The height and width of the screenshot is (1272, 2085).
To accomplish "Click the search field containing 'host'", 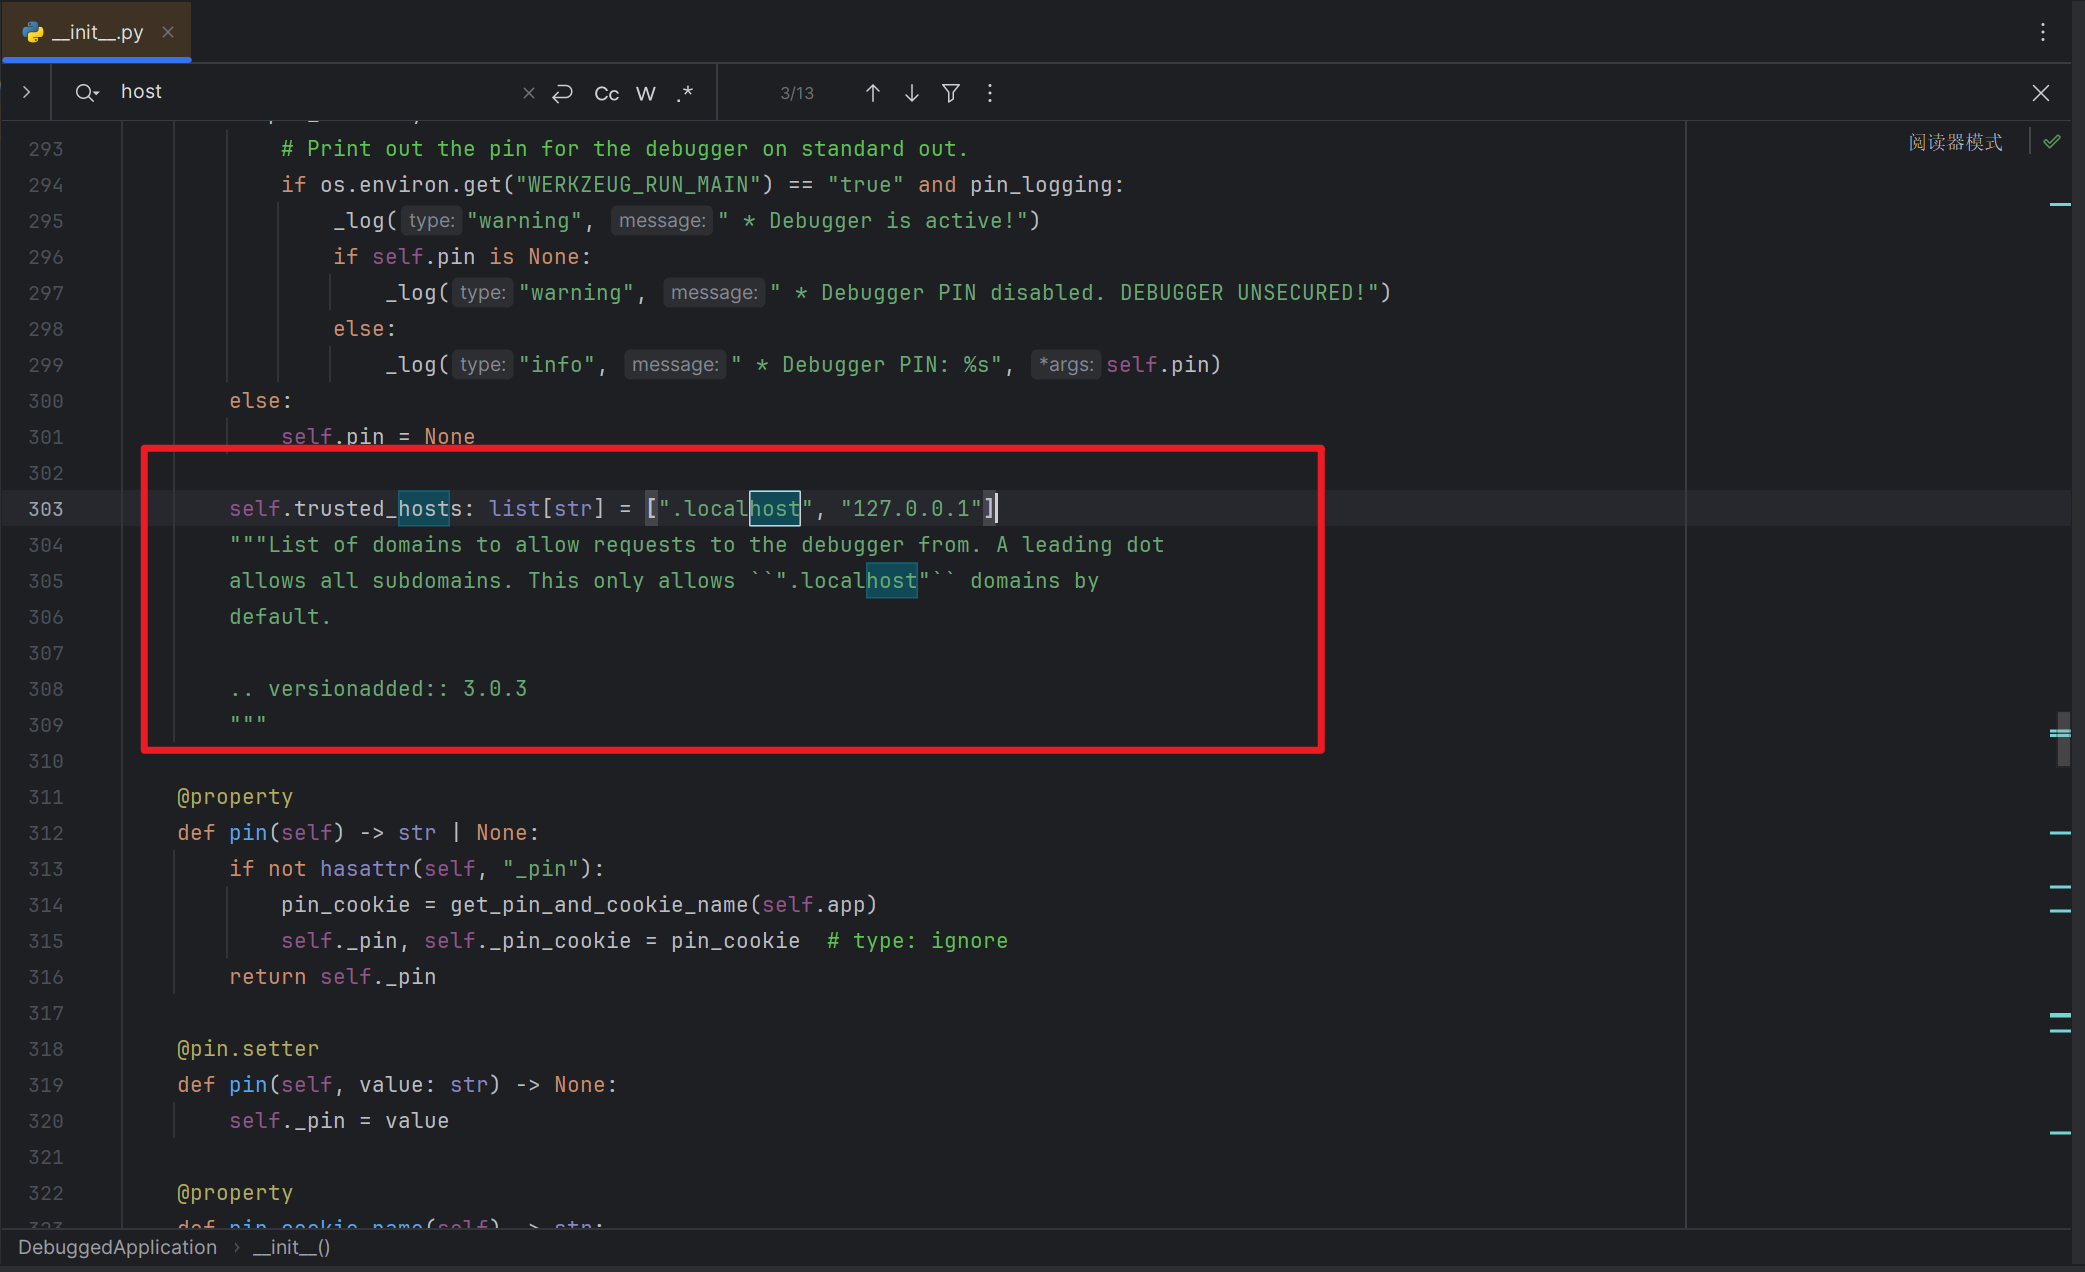I will tap(315, 92).
